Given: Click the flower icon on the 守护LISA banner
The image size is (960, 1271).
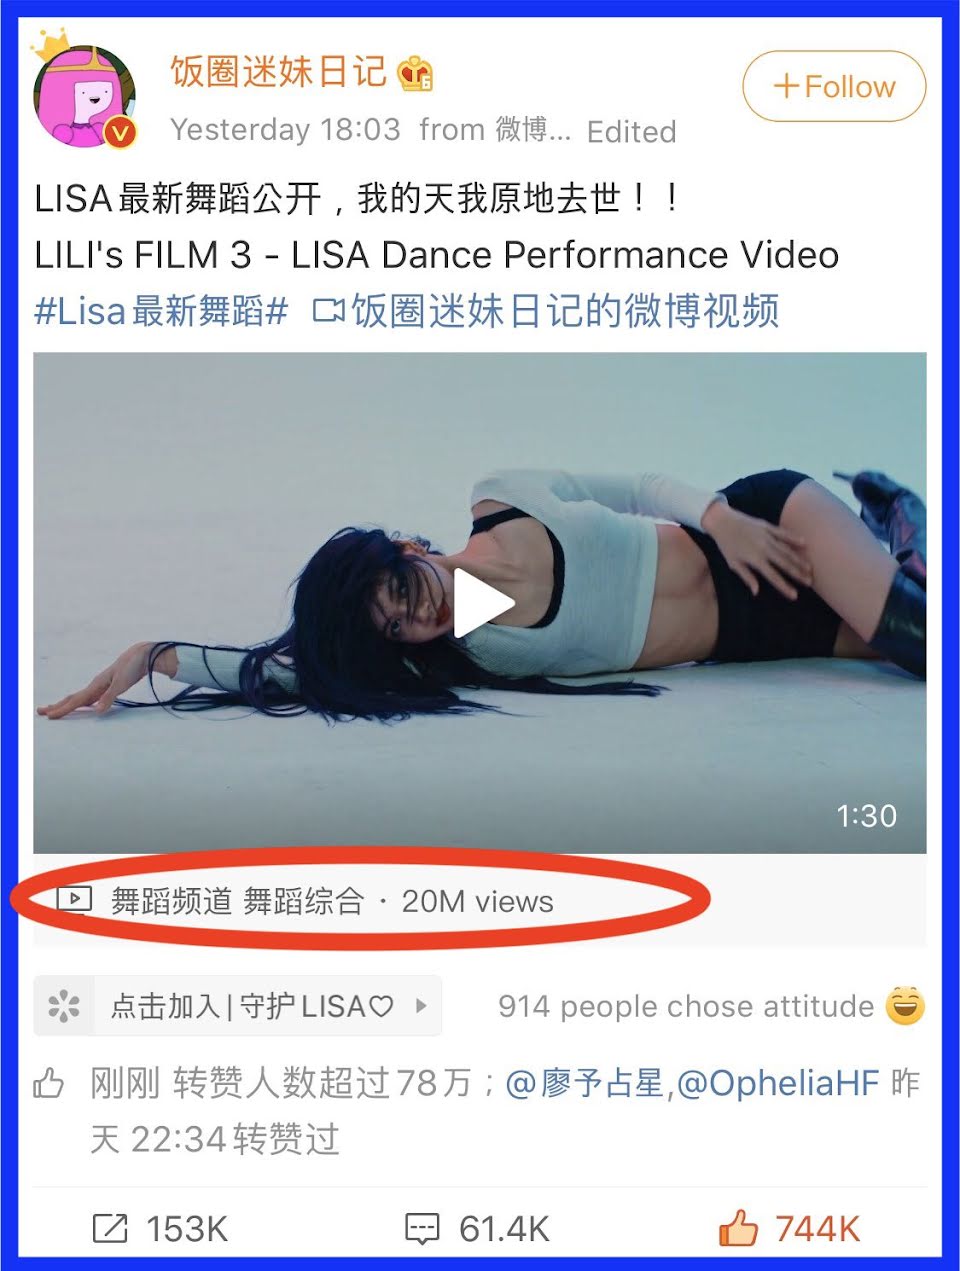Looking at the screenshot, I should pos(63,1005).
